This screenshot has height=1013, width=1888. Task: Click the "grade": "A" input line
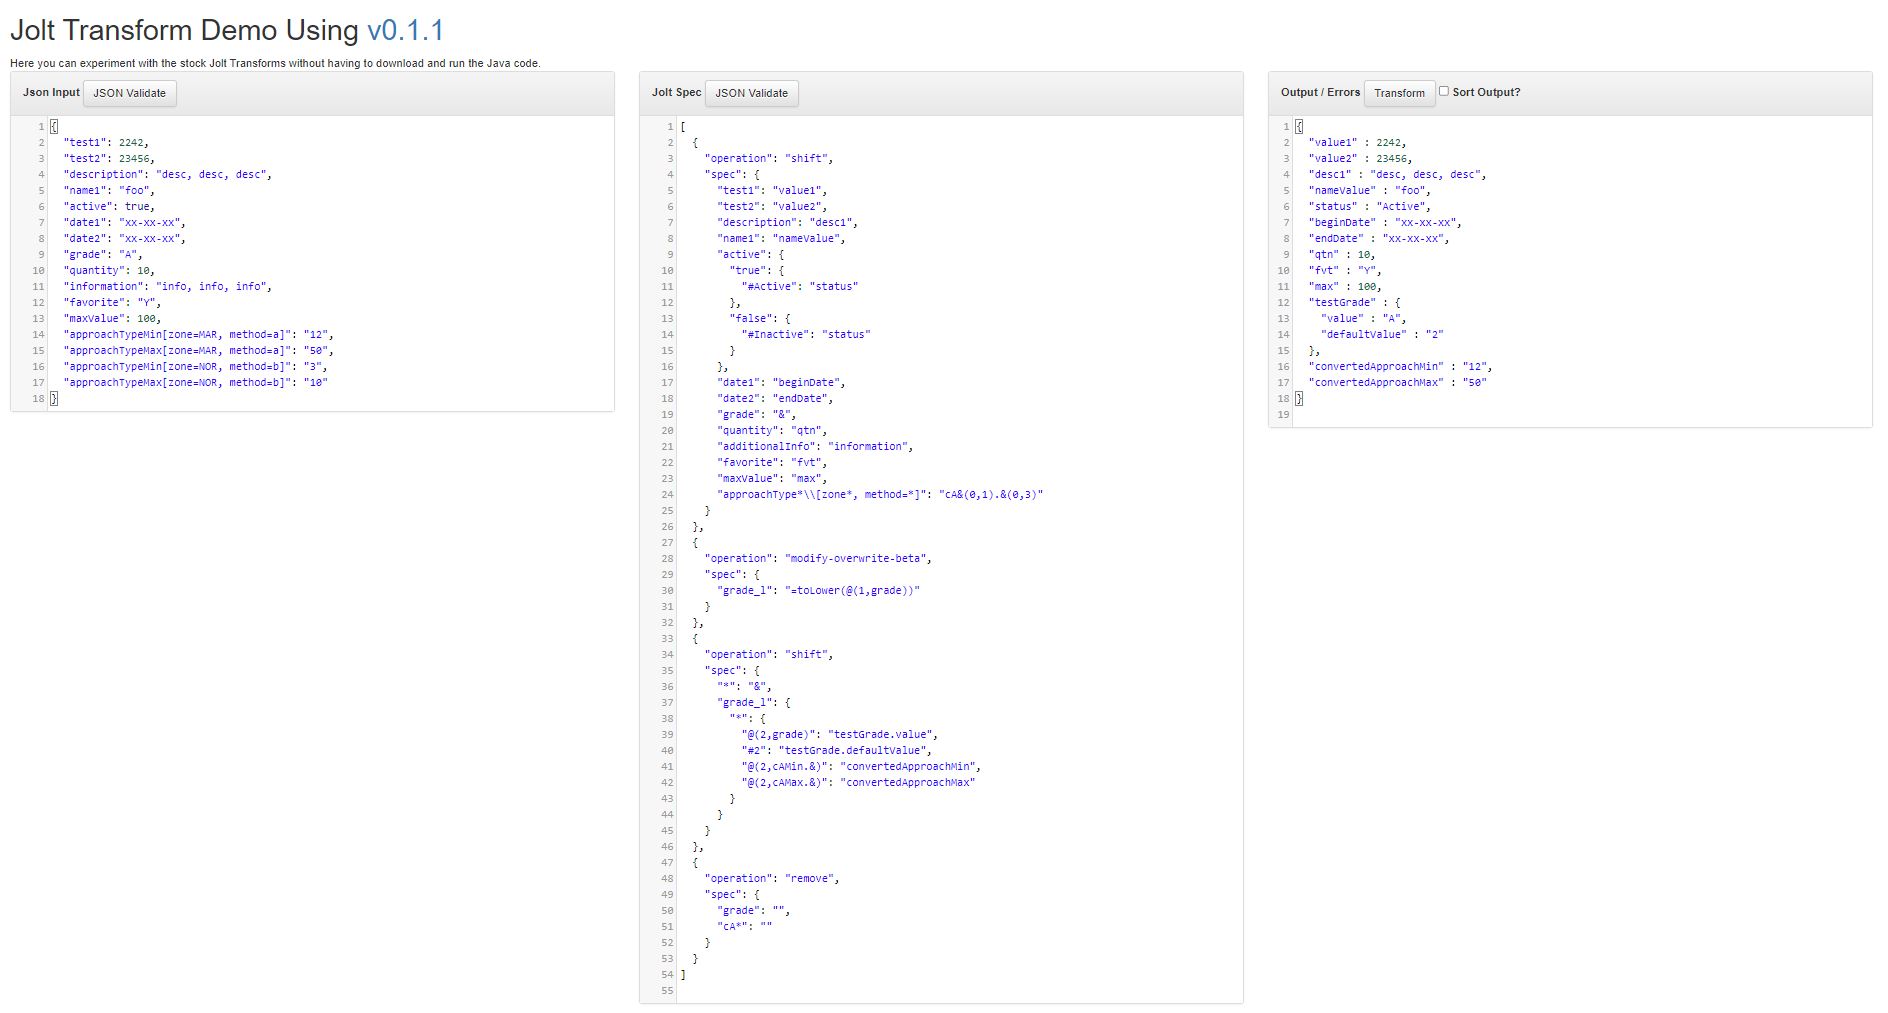pyautogui.click(x=103, y=255)
